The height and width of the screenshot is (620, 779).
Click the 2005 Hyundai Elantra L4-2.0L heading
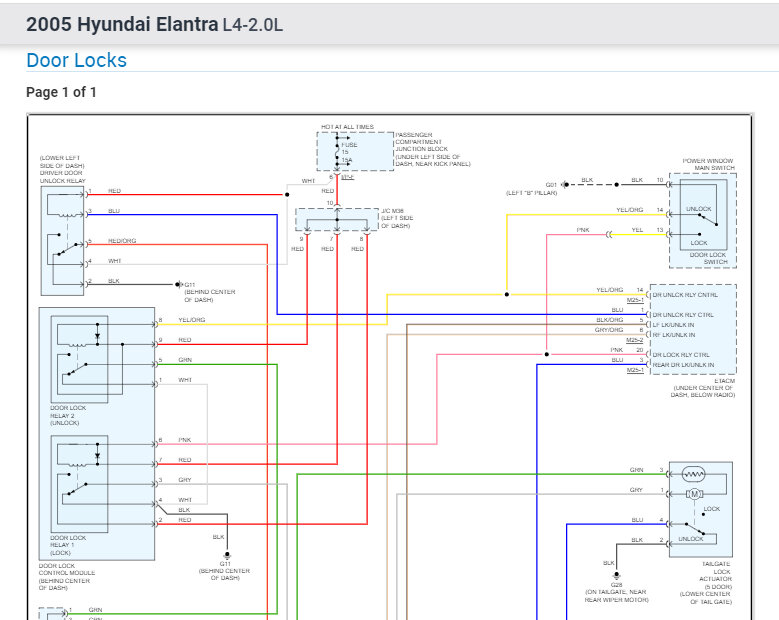(x=155, y=24)
